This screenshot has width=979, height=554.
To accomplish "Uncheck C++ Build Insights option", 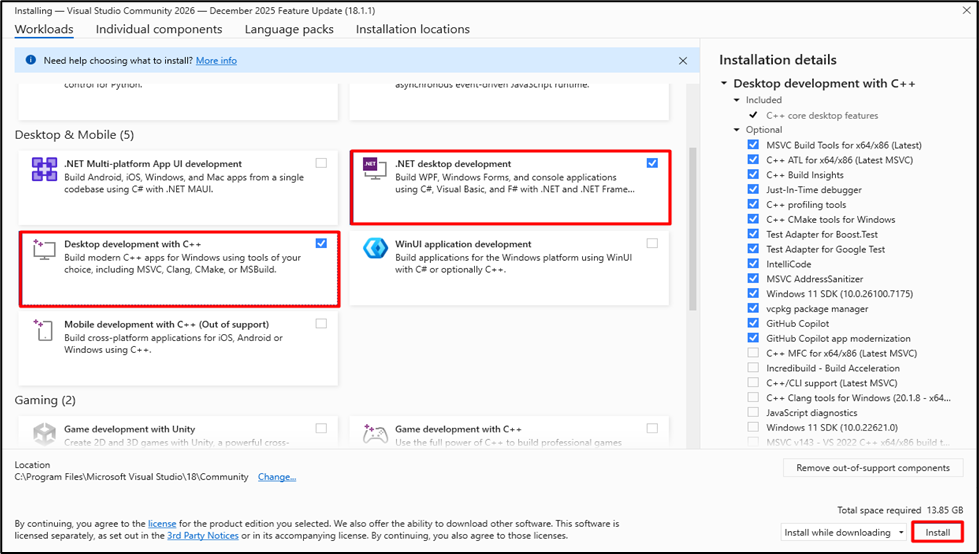I will pyautogui.click(x=753, y=174).
